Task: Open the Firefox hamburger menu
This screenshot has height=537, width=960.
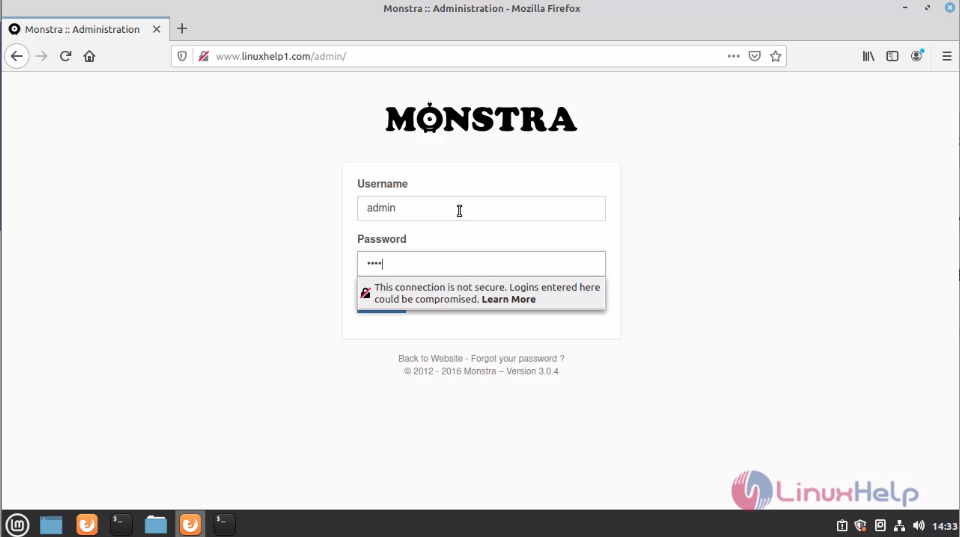Action: [x=947, y=56]
